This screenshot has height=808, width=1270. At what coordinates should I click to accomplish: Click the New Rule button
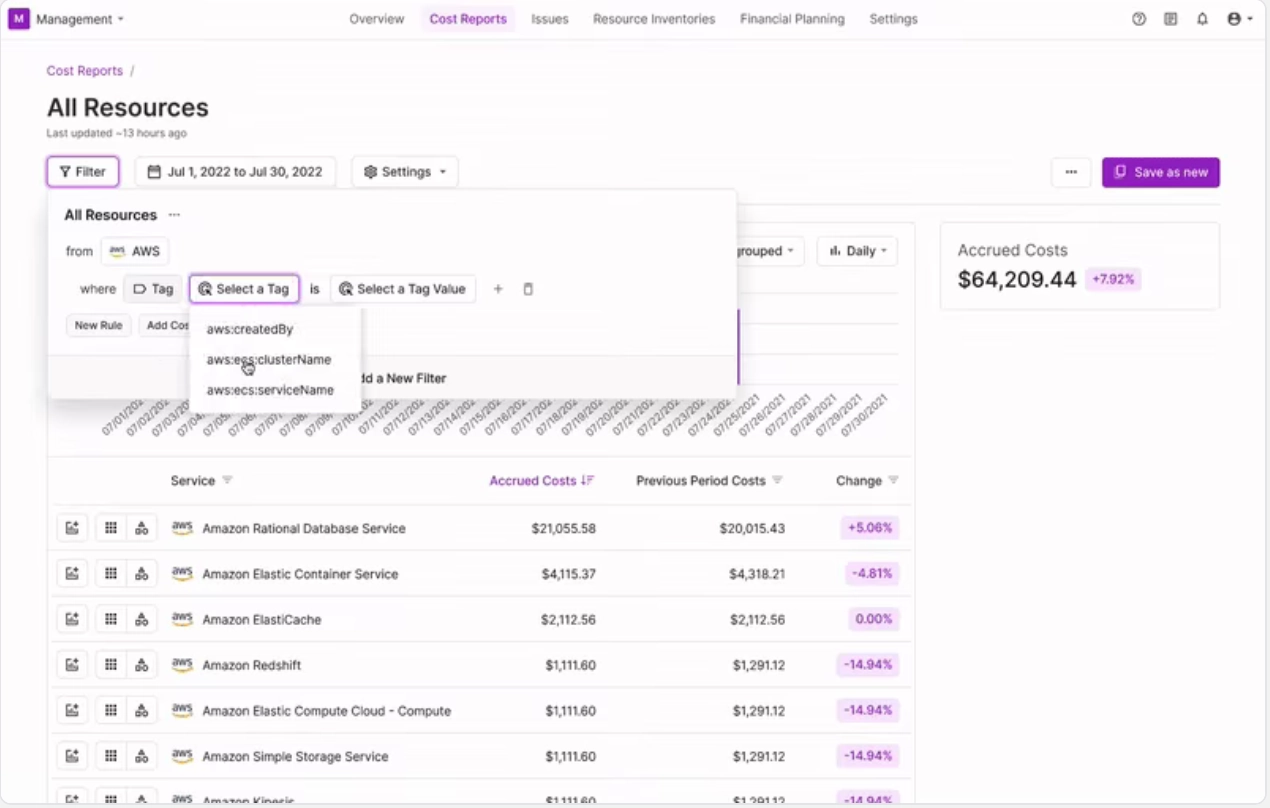99,325
